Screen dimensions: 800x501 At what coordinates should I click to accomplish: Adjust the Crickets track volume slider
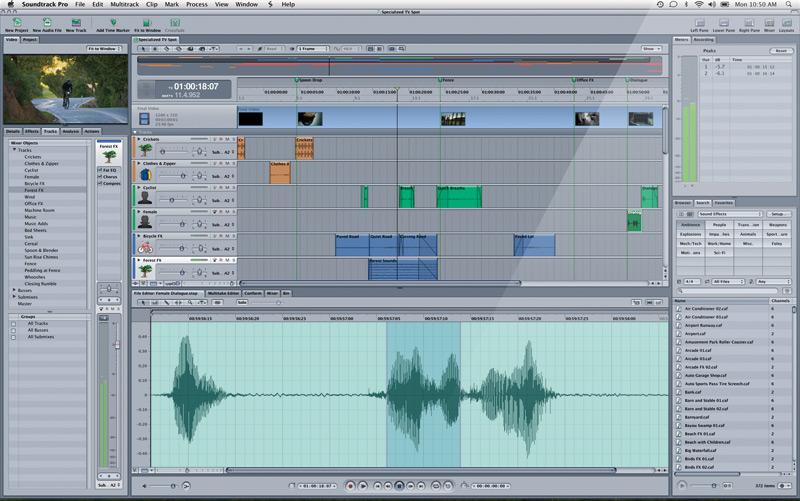coord(162,152)
